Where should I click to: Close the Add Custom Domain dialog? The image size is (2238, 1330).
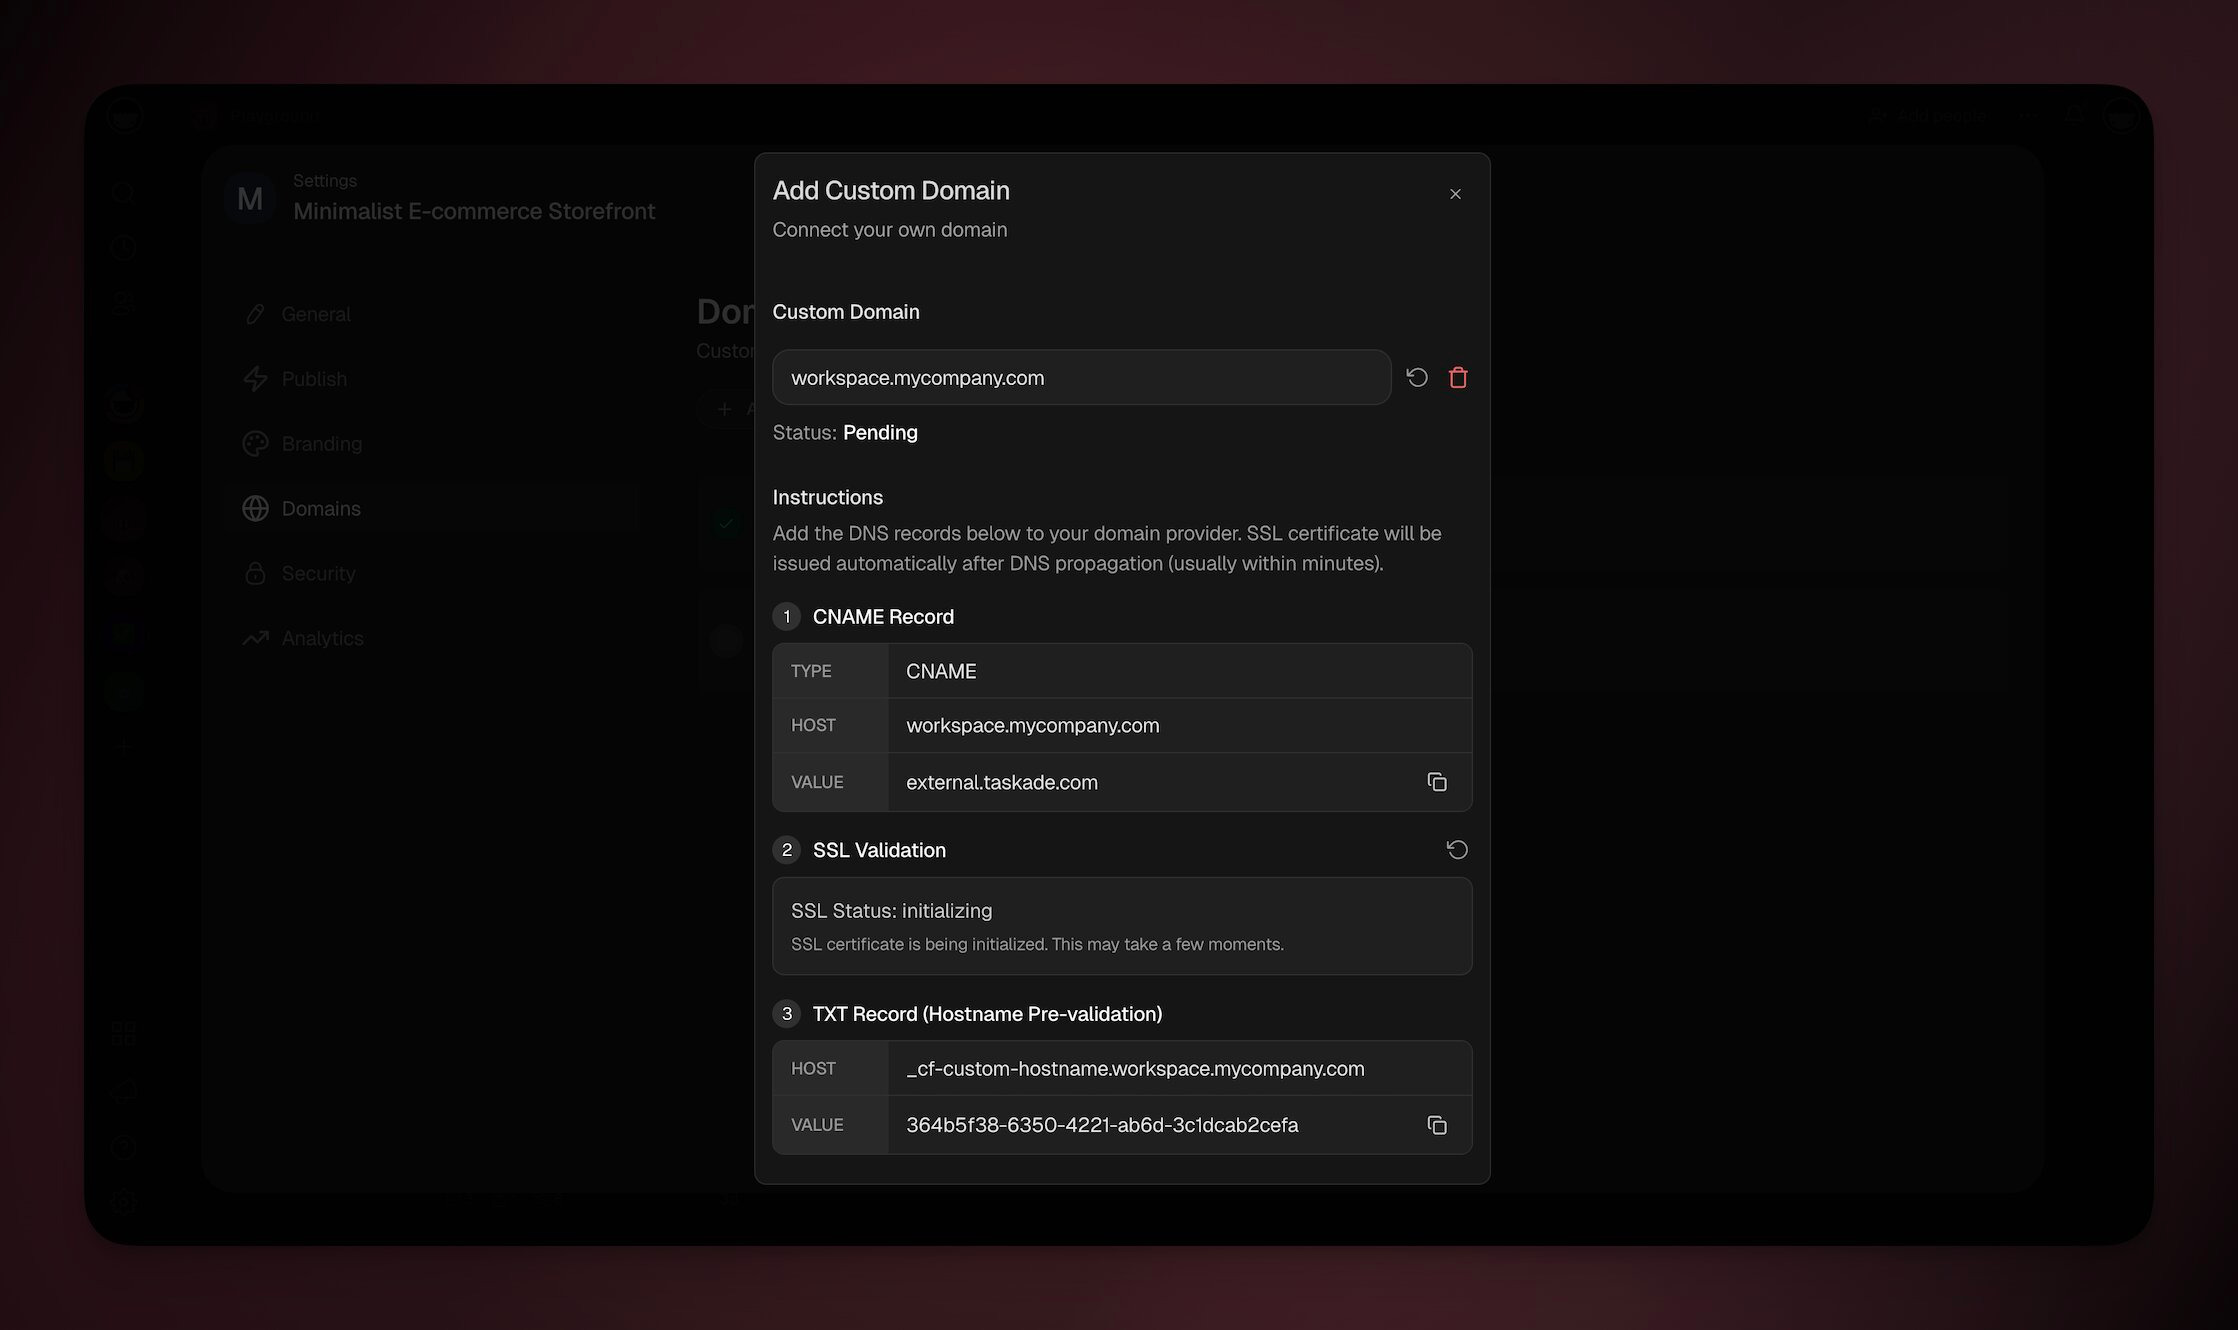[1455, 194]
